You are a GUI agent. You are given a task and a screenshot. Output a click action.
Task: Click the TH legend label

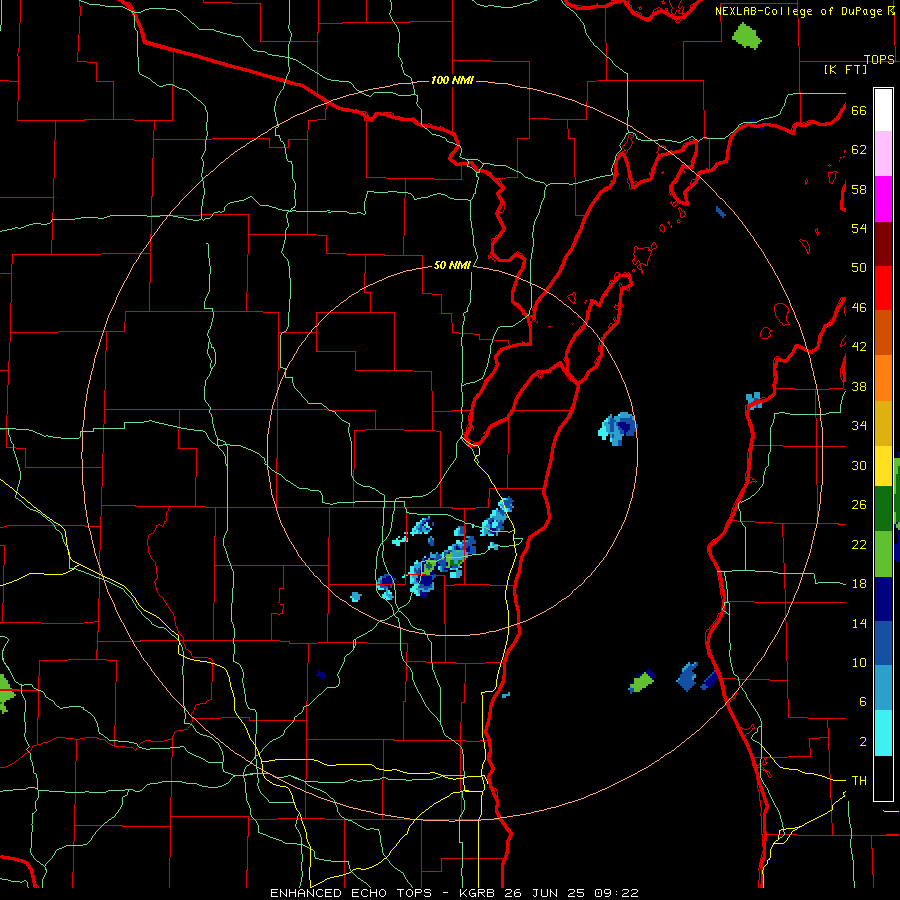pos(859,781)
